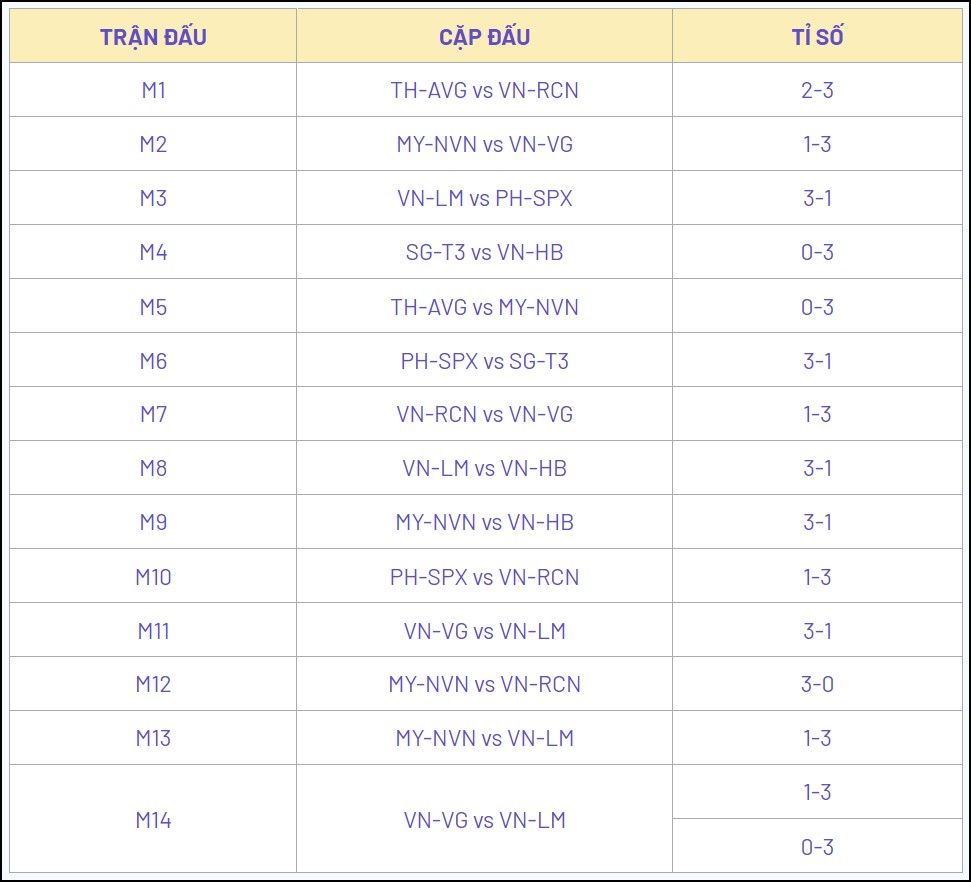The height and width of the screenshot is (882, 971).
Task: Click the 0-3 score in M14
Action: click(x=817, y=846)
